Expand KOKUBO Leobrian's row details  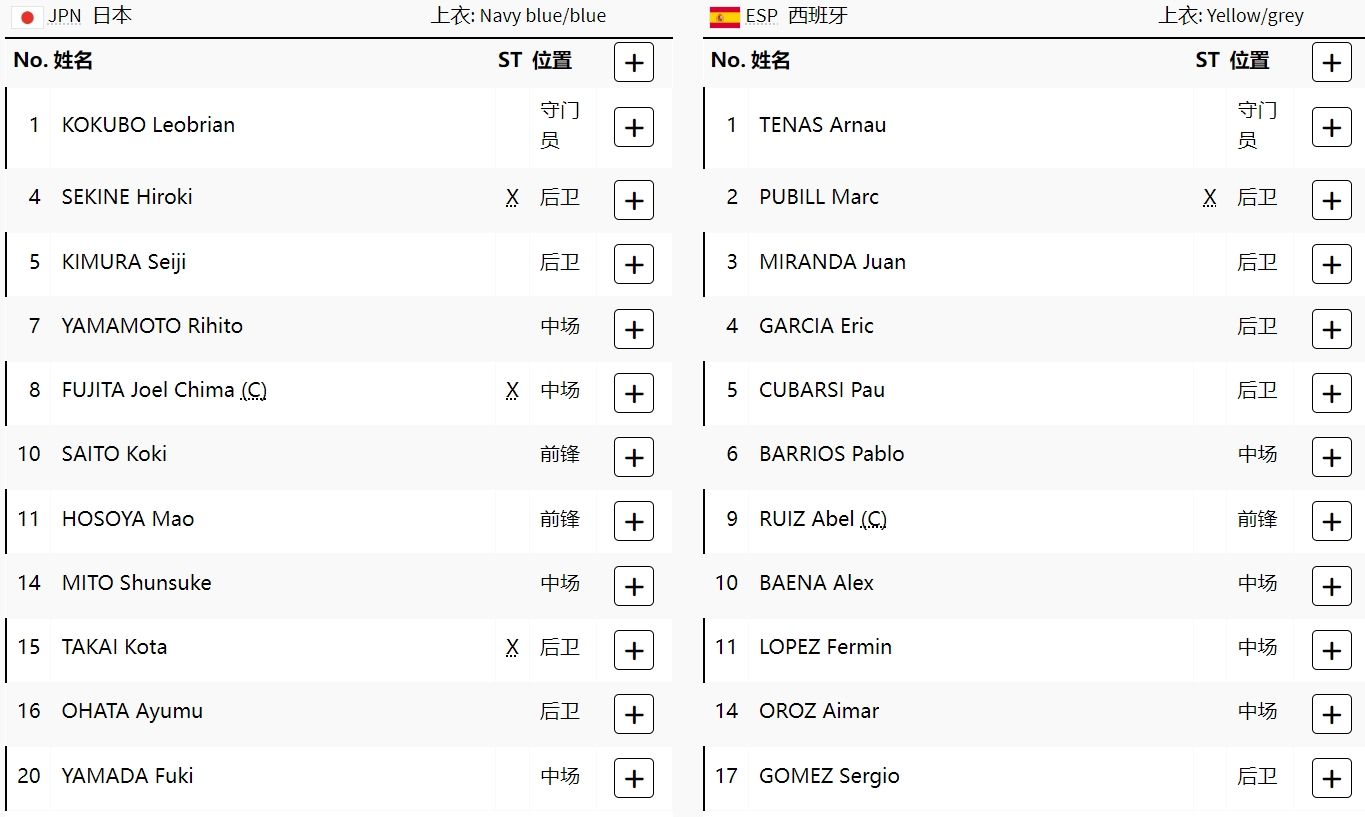tap(633, 128)
